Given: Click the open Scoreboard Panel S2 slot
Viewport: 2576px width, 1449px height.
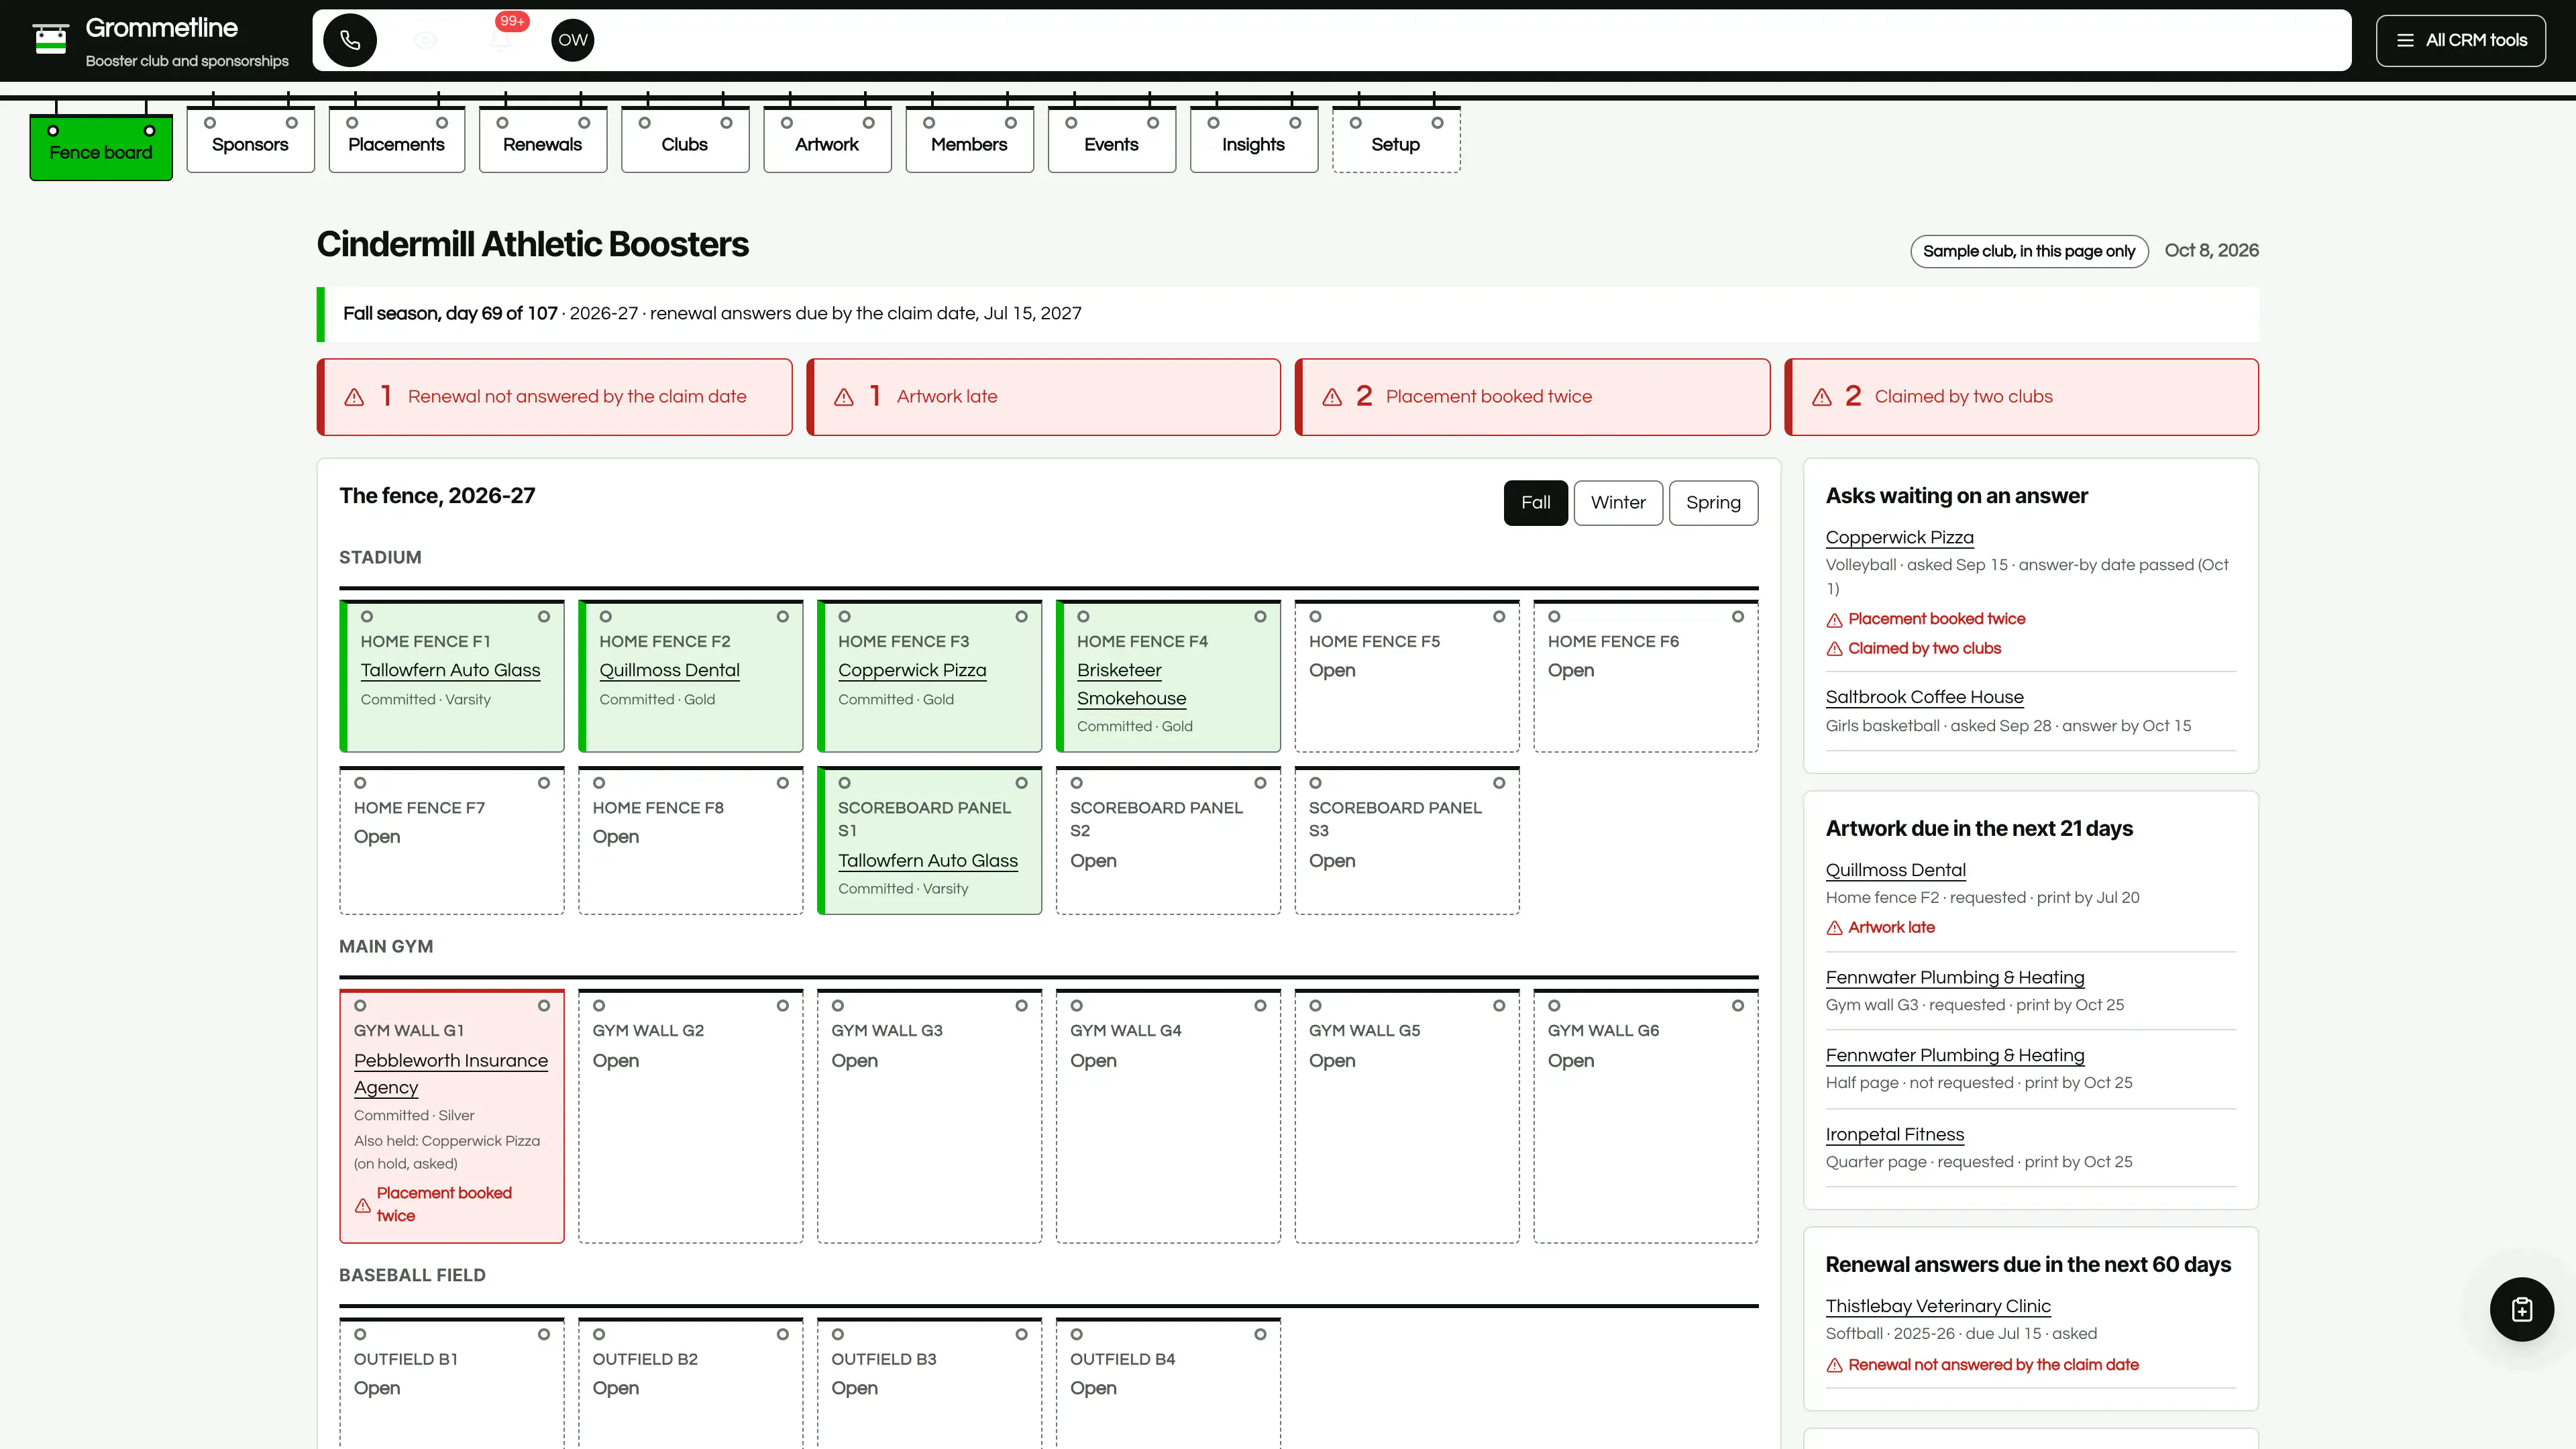Looking at the screenshot, I should click(1168, 840).
